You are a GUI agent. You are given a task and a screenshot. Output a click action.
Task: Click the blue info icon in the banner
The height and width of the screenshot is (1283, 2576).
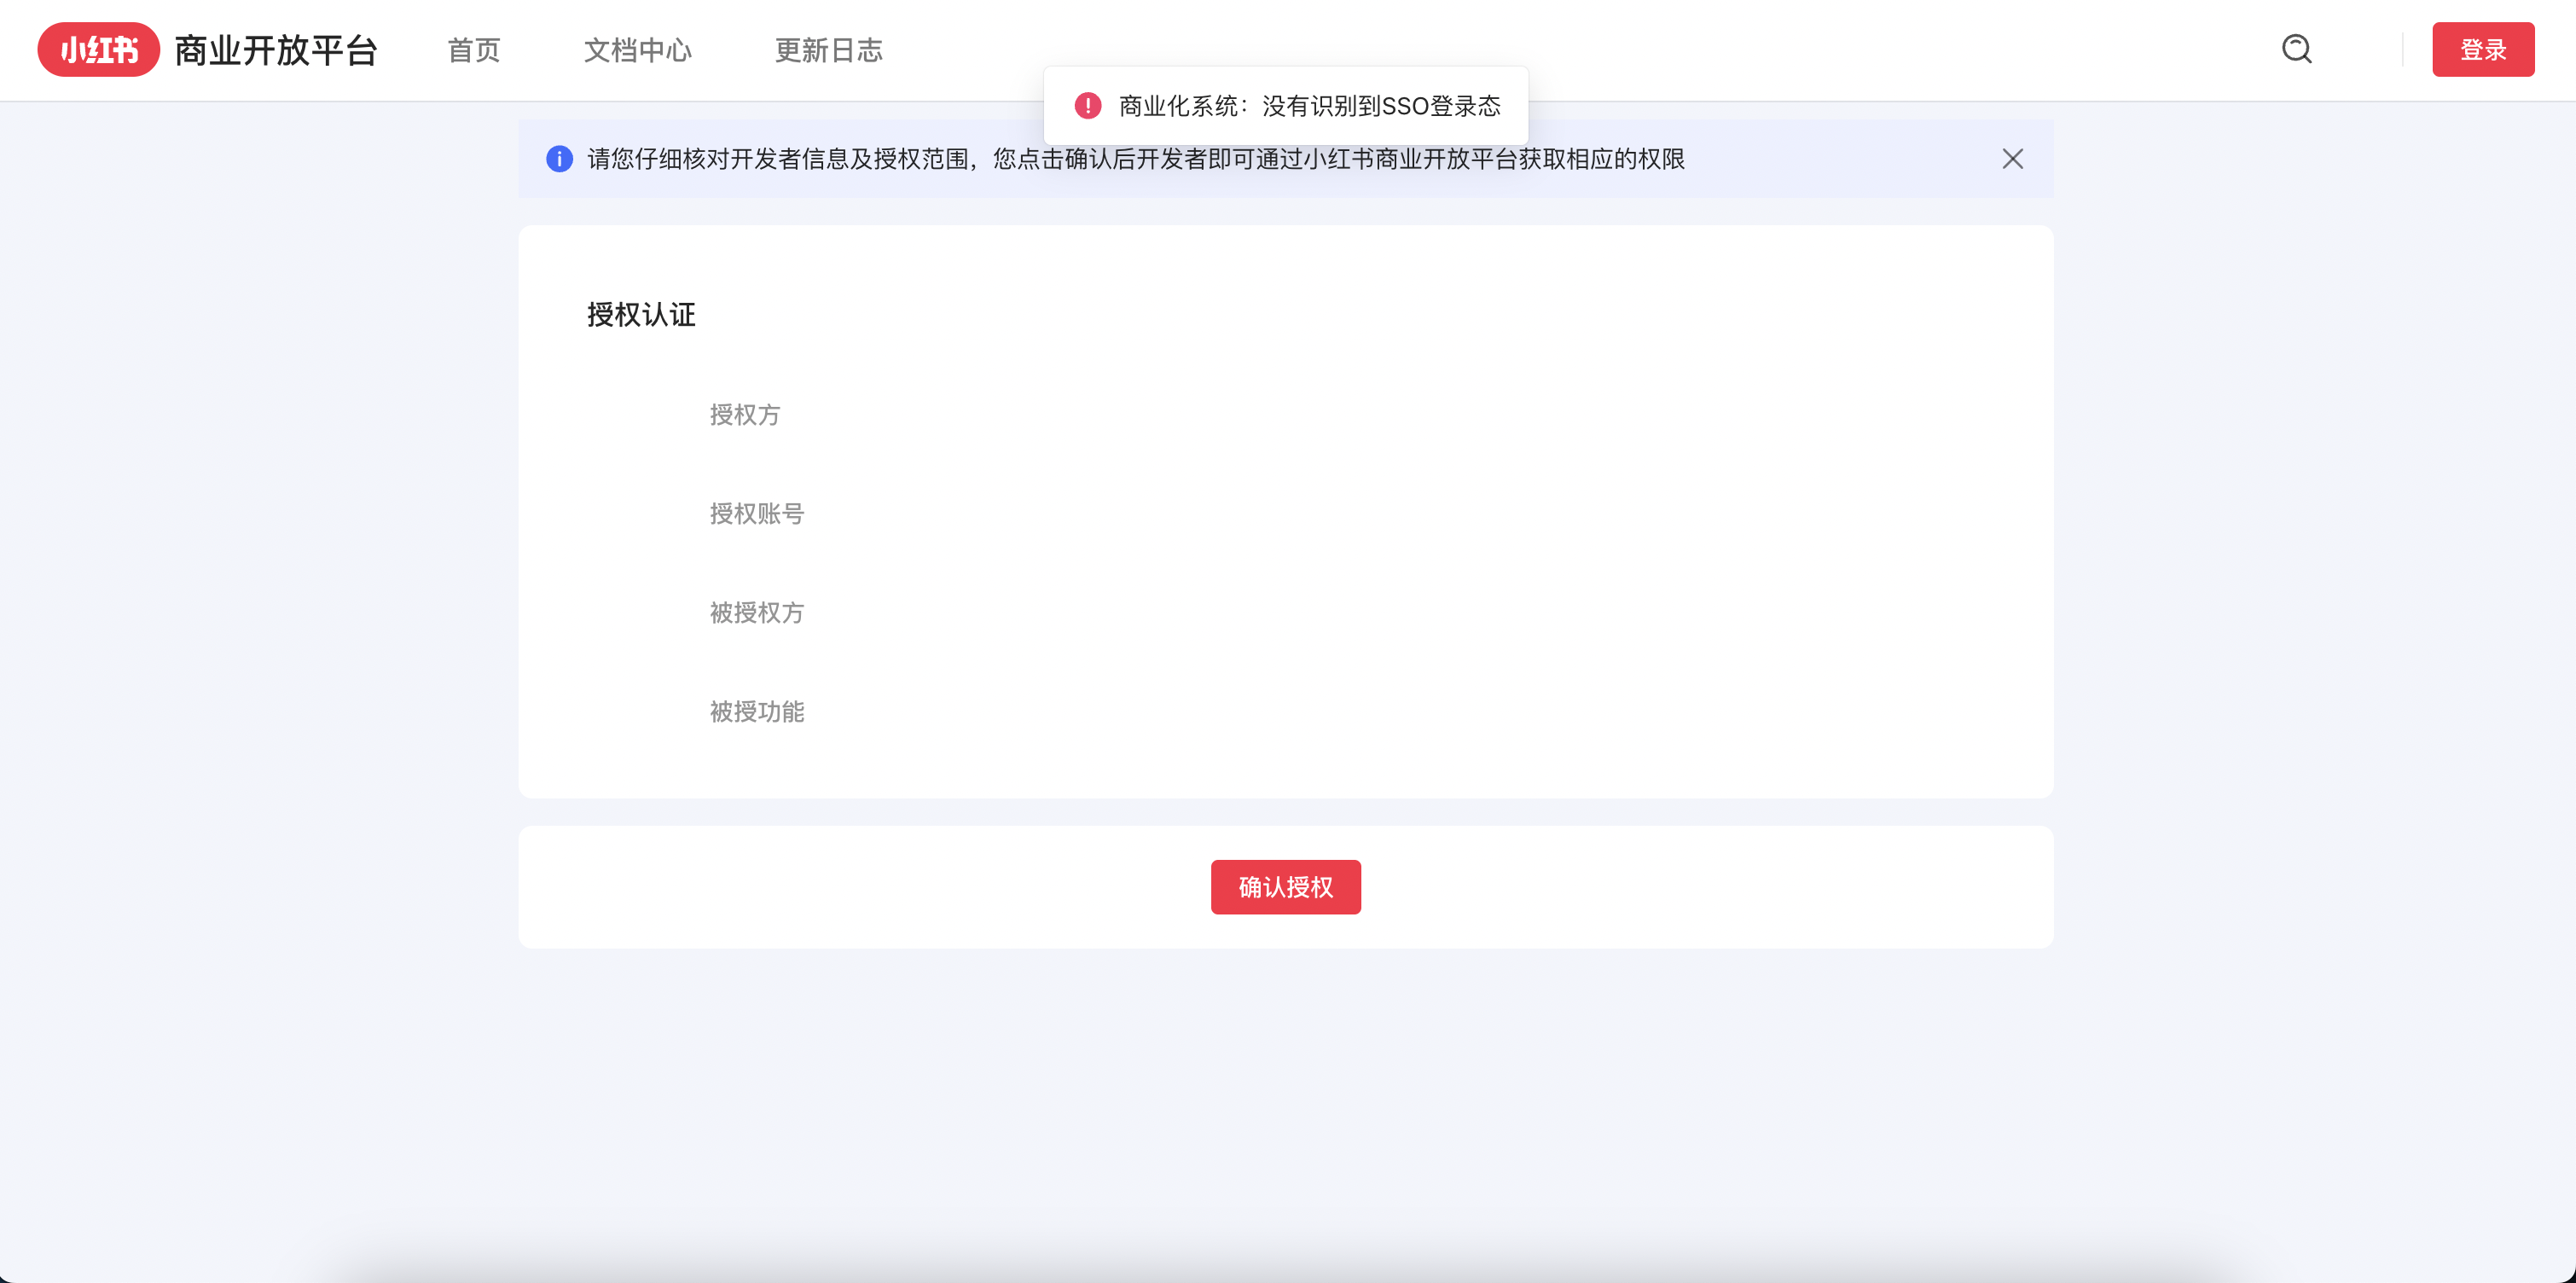point(558,159)
